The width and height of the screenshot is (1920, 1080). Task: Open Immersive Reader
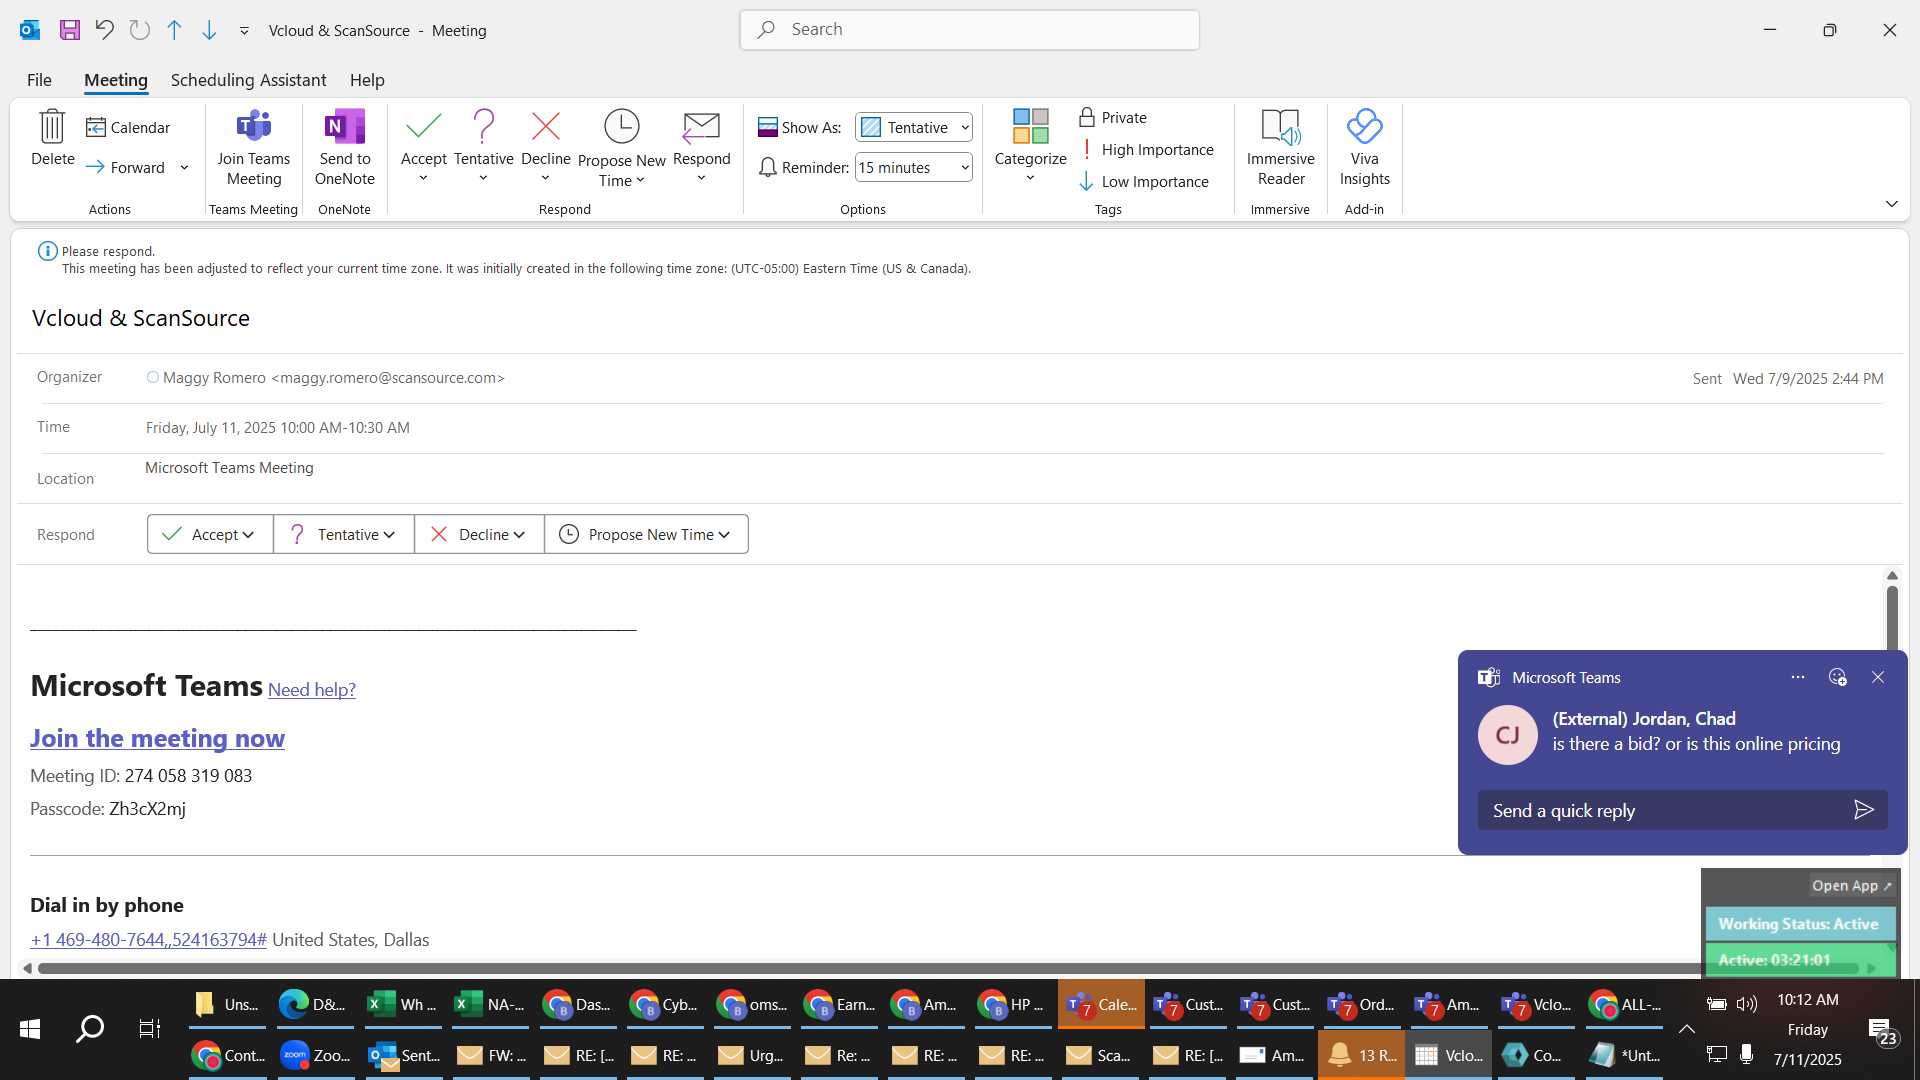(x=1280, y=148)
